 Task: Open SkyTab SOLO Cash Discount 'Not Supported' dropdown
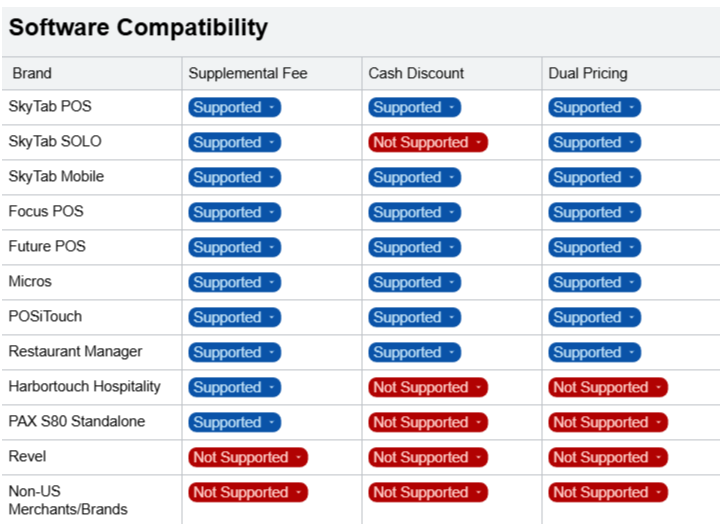pyautogui.click(x=428, y=143)
